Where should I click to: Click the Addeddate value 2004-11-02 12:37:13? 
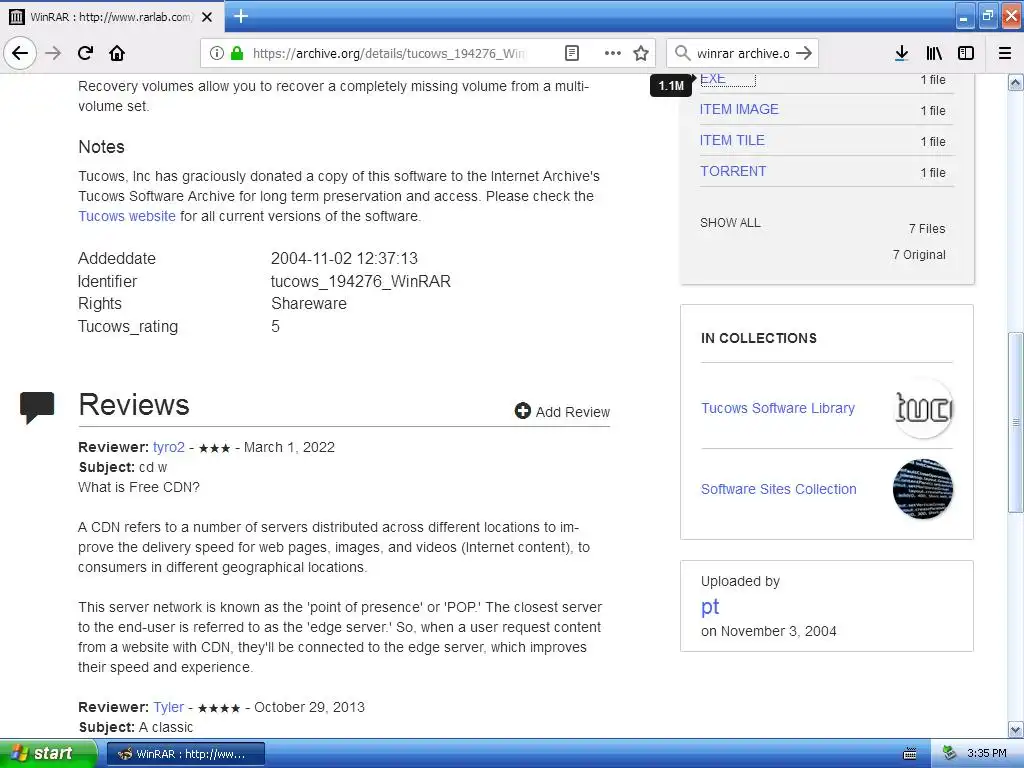coord(344,259)
